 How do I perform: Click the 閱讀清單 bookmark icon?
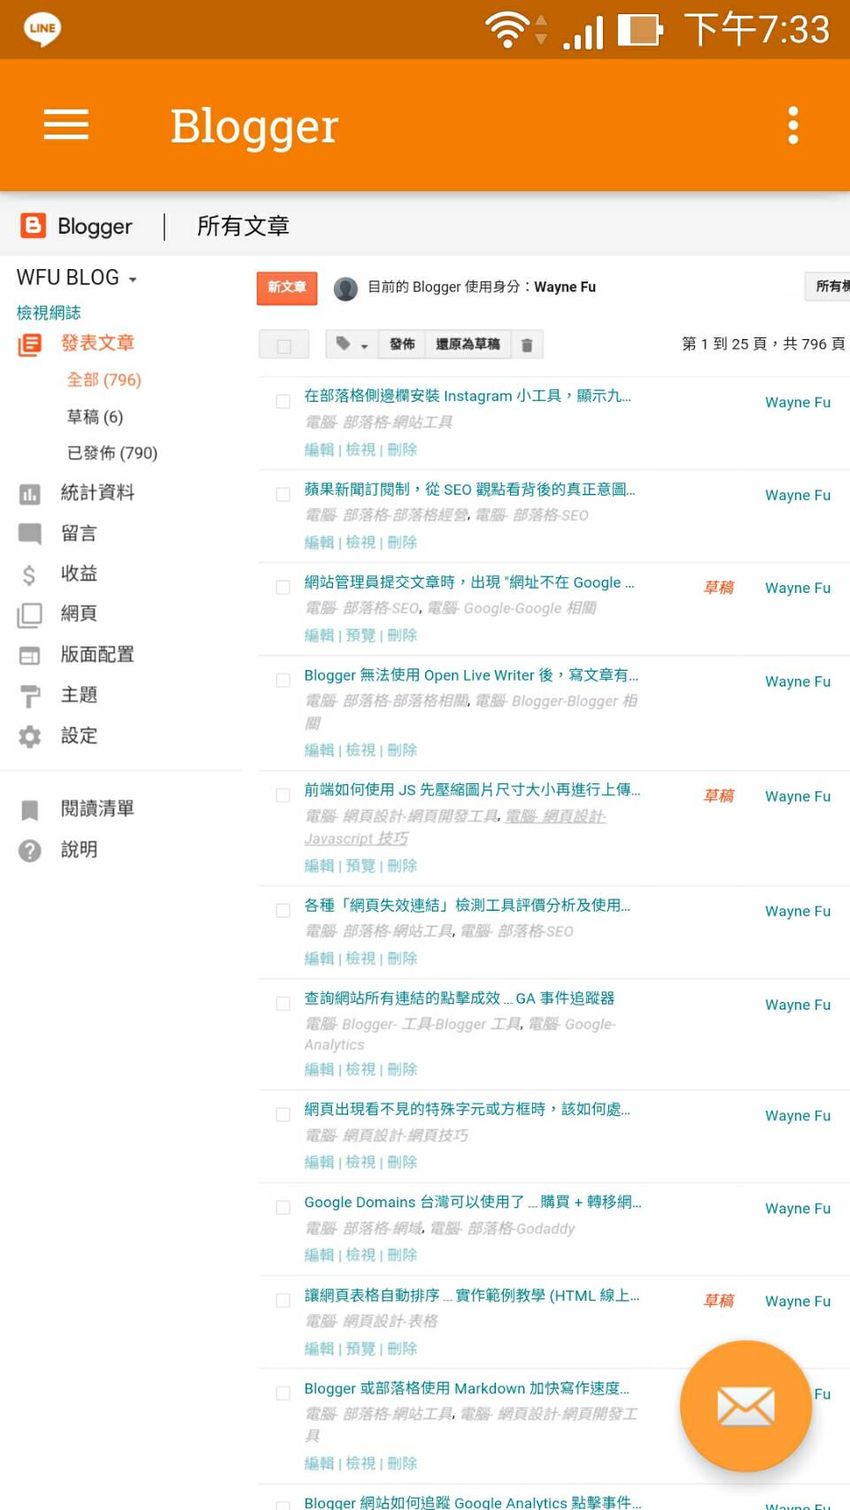[x=30, y=809]
